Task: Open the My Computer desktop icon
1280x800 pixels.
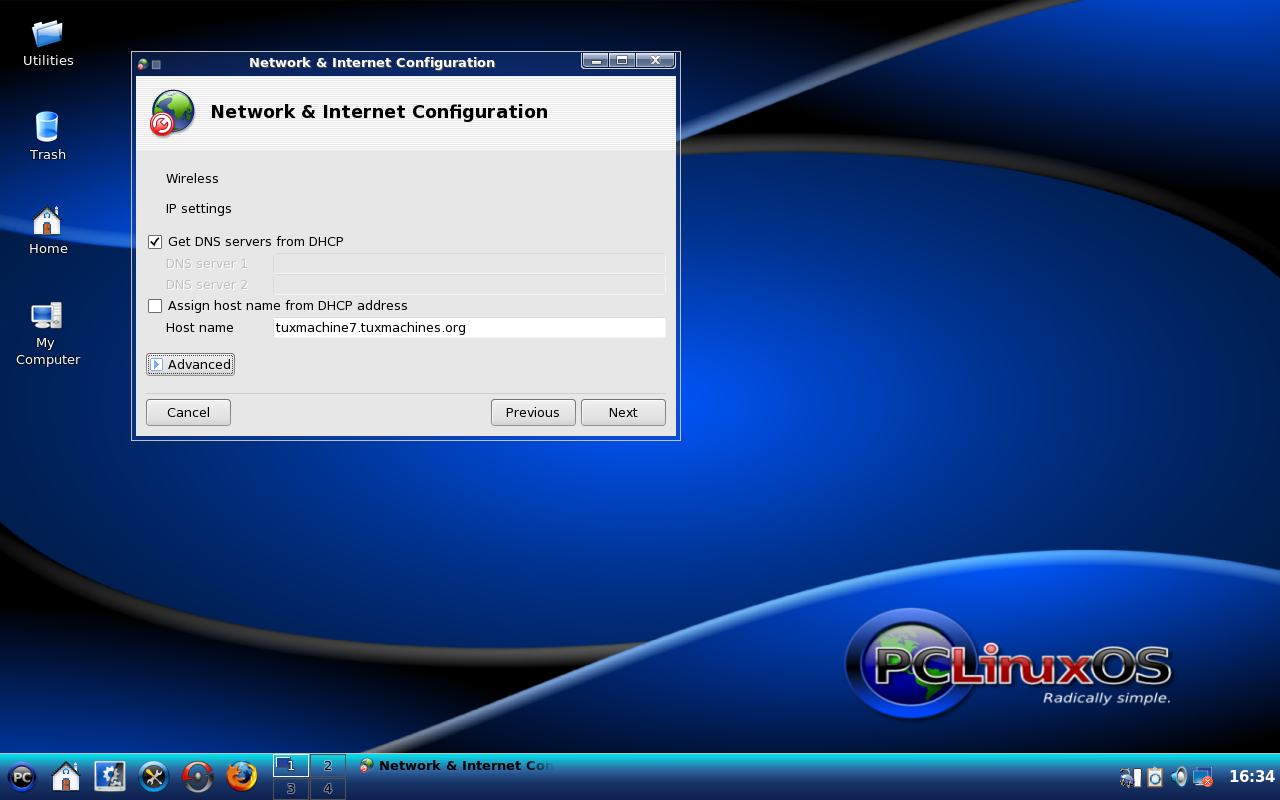Action: [x=47, y=334]
